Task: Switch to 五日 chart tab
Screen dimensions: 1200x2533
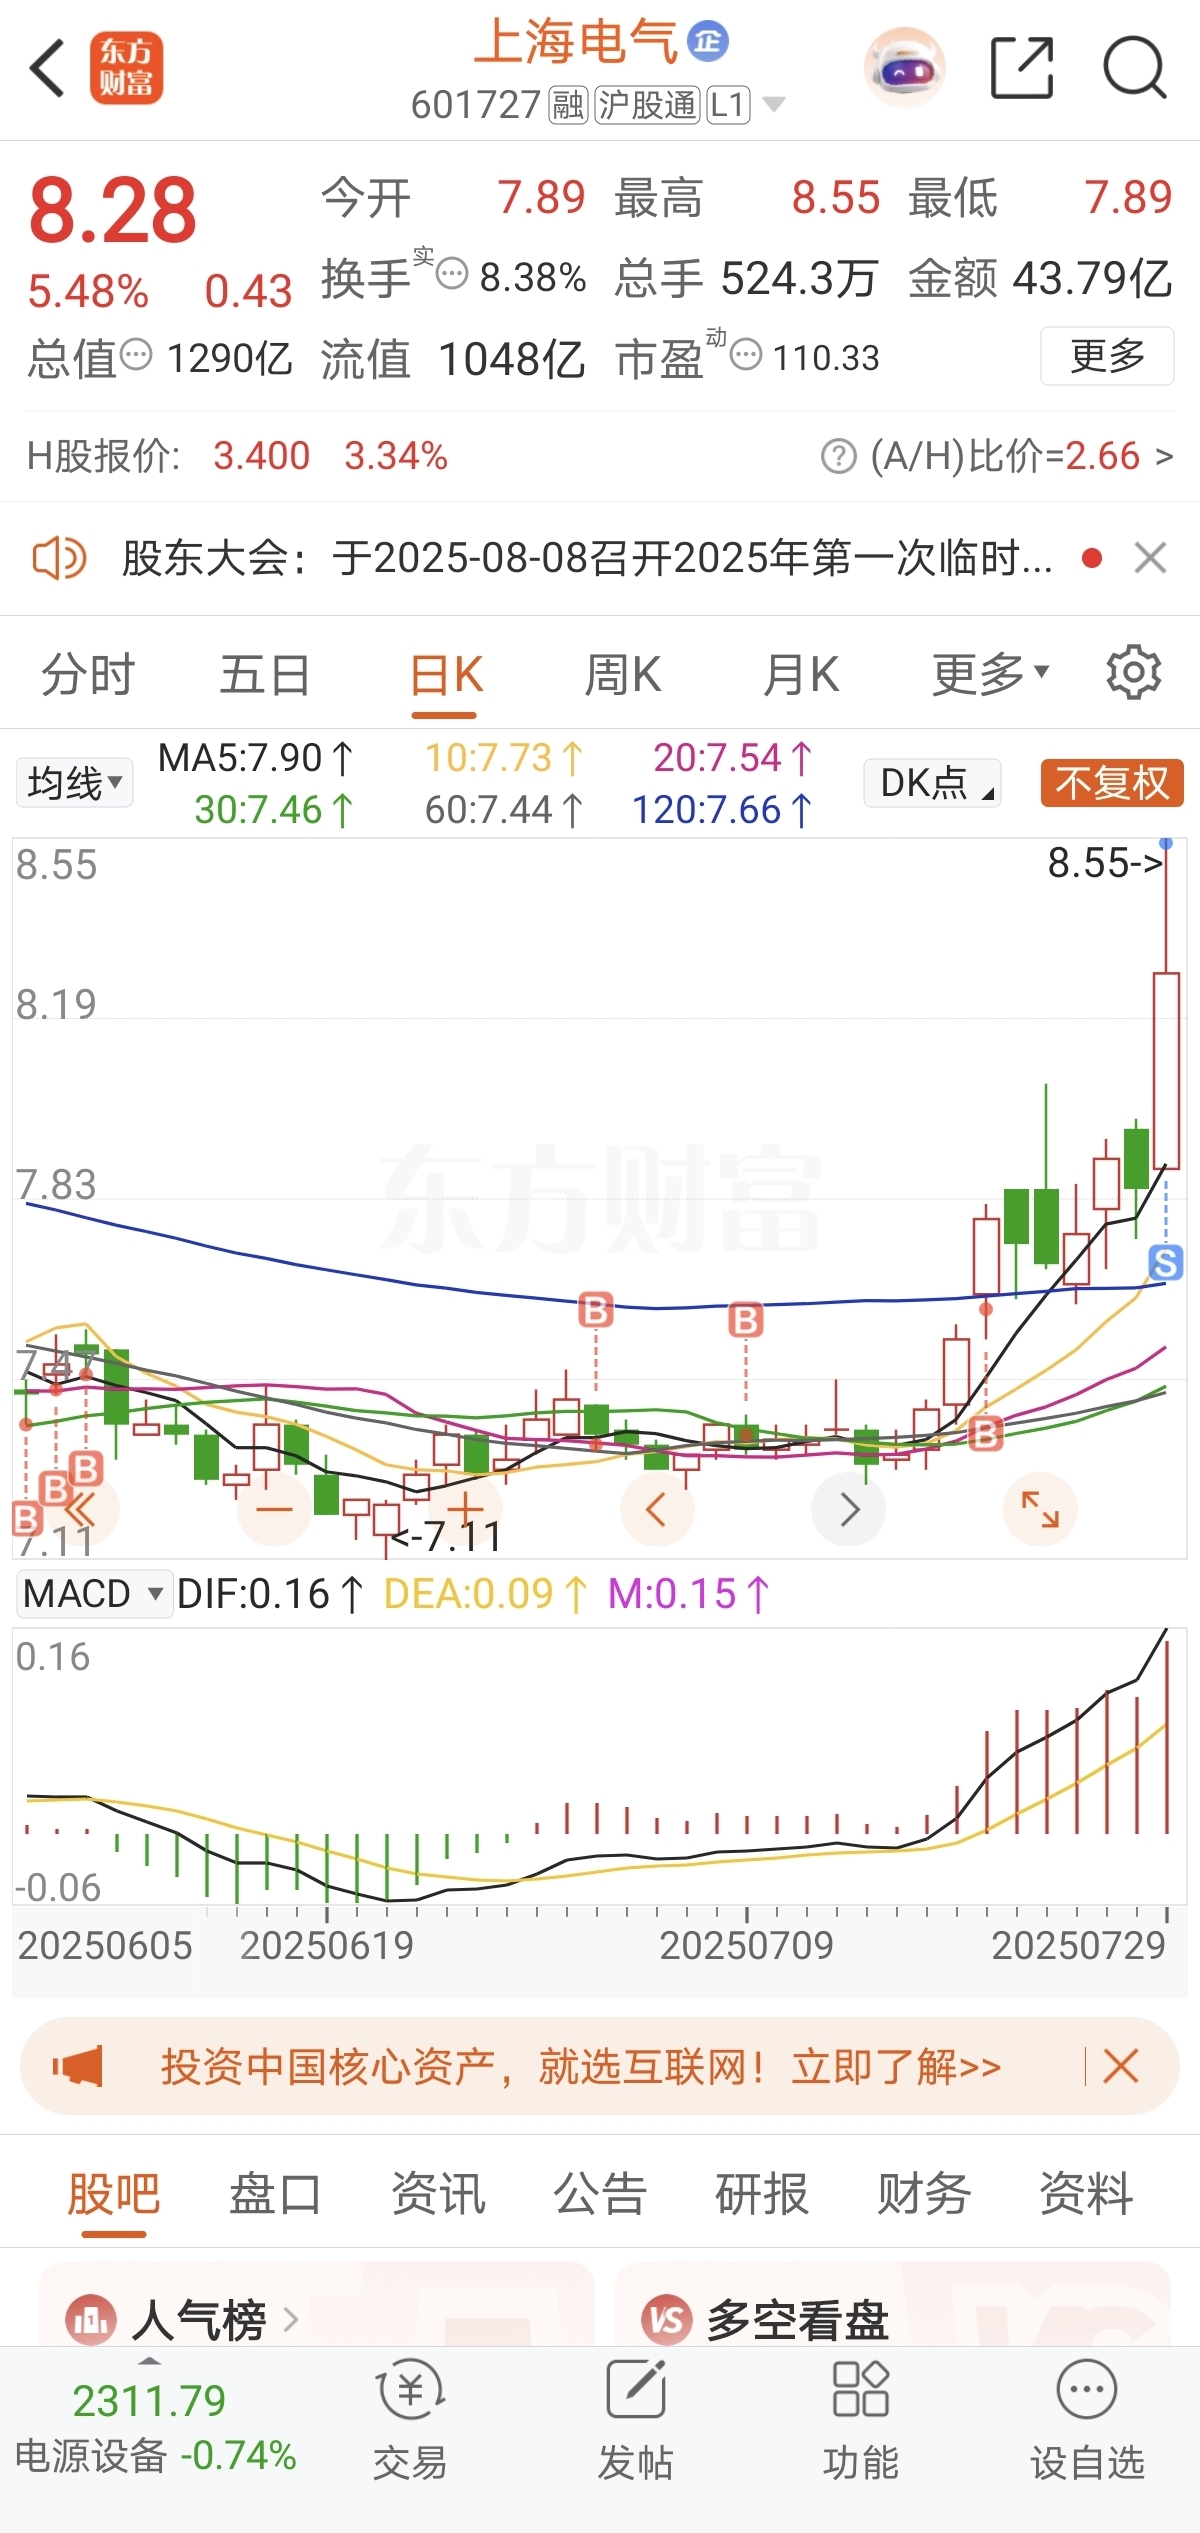Action: (265, 675)
